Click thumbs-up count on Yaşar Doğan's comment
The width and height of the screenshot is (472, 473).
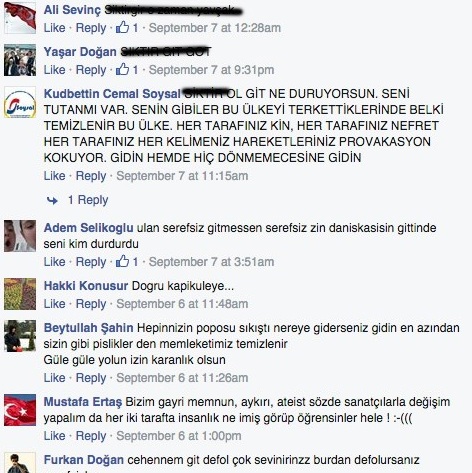135,70
